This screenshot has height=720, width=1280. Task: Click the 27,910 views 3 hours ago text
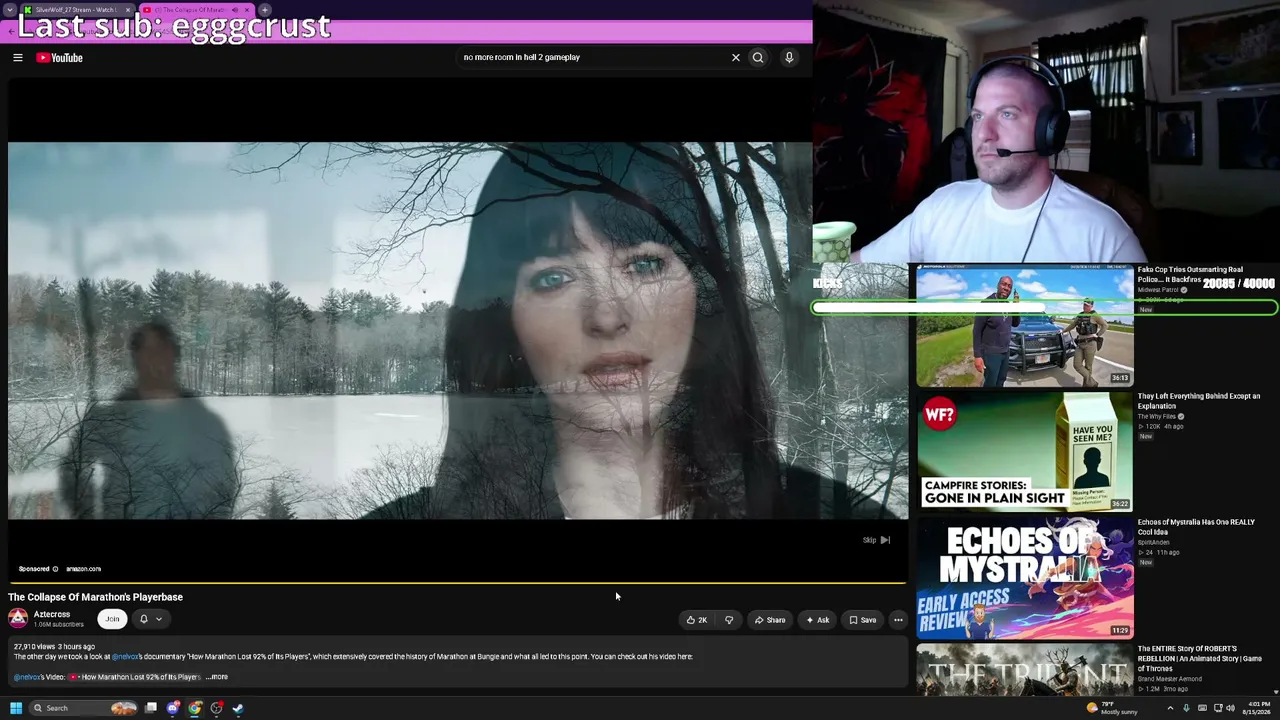[x=54, y=647]
